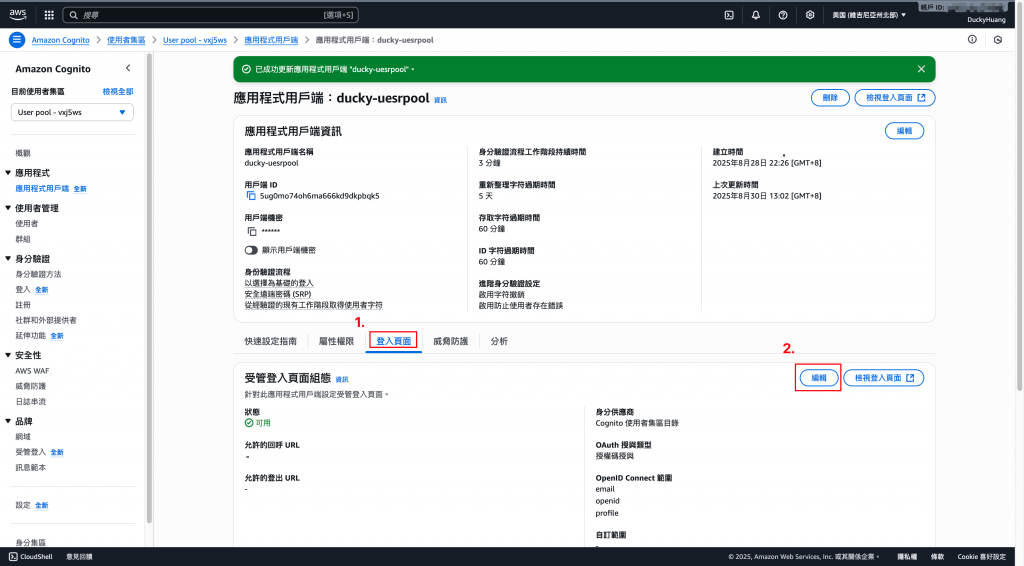Click the sidebar vertical scrollbar

(x=149, y=287)
